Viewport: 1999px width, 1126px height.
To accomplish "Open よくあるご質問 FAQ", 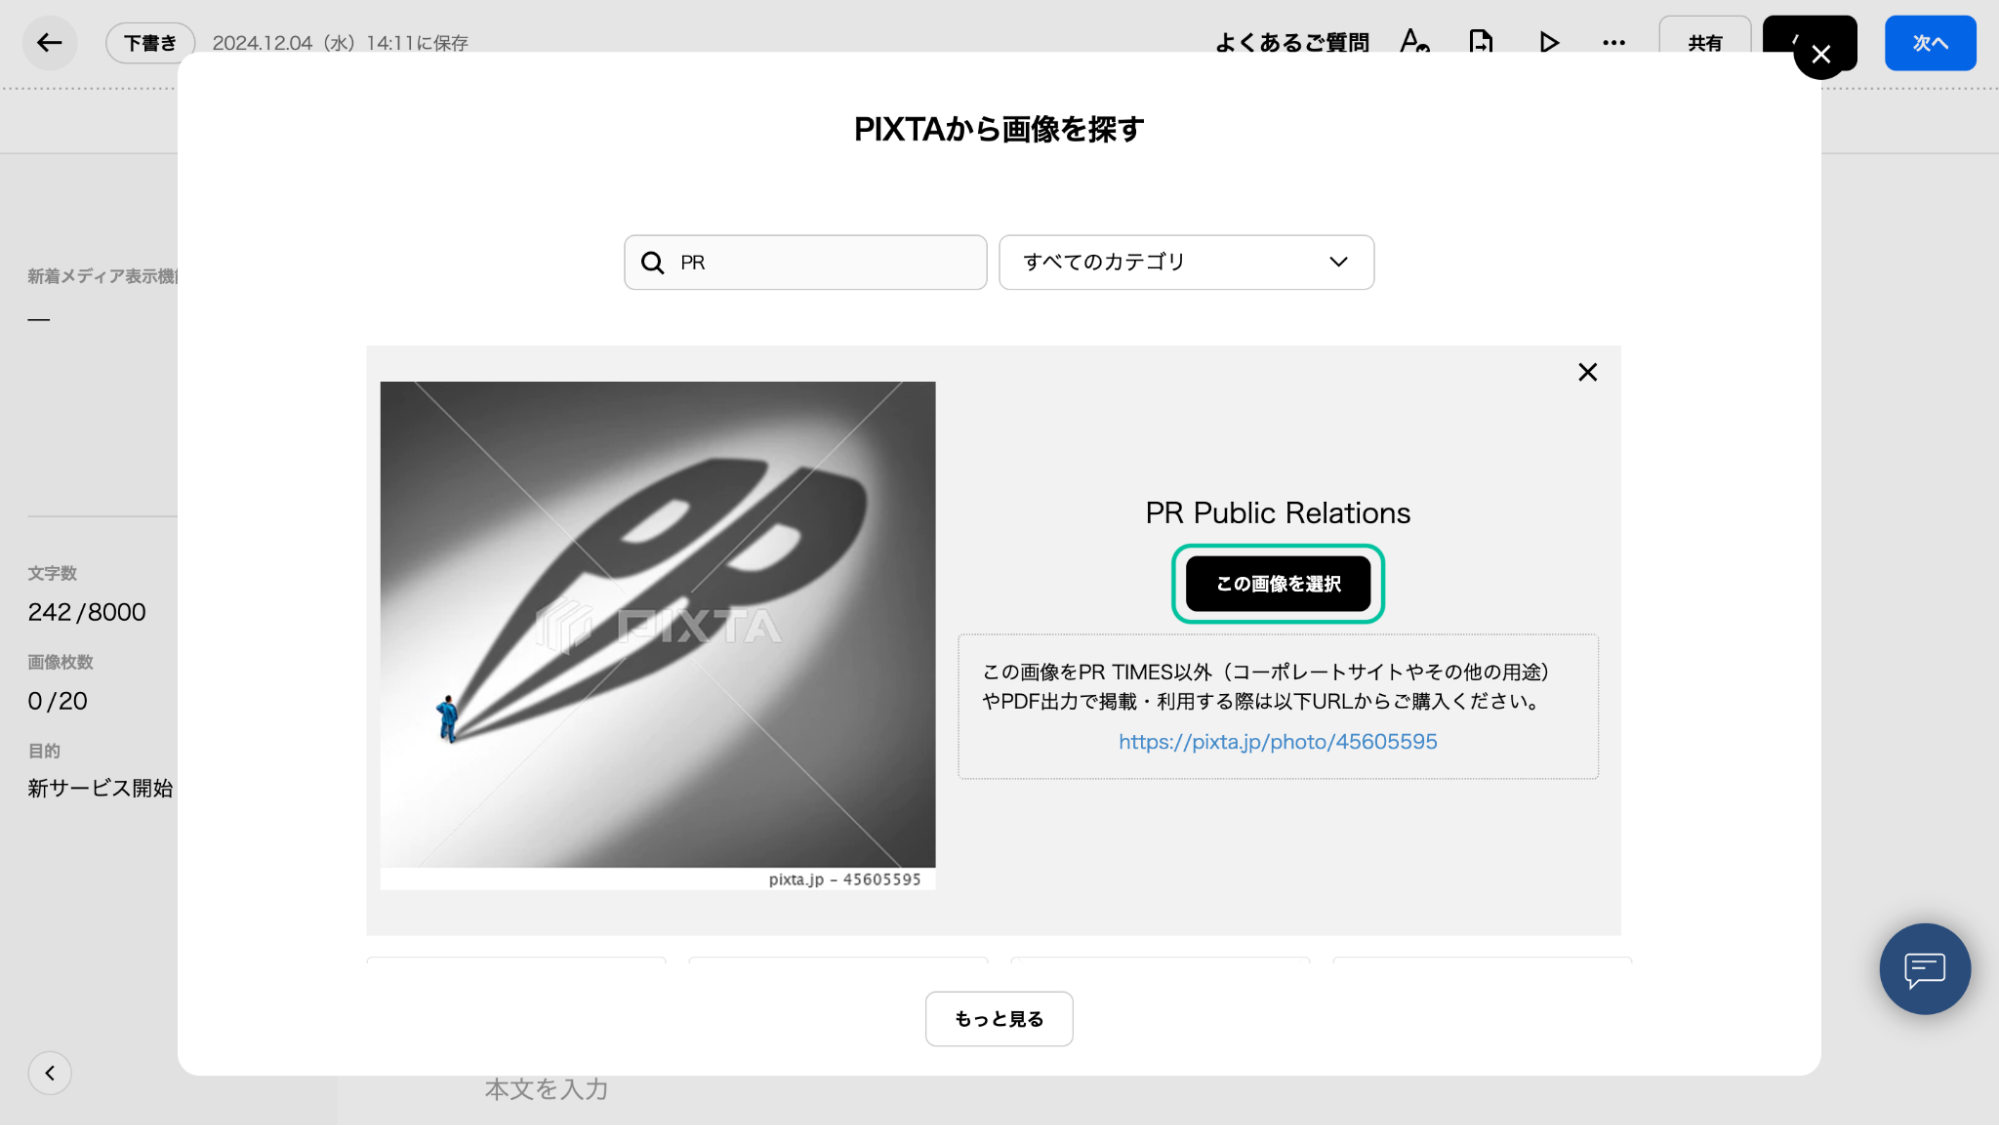I will 1291,42.
